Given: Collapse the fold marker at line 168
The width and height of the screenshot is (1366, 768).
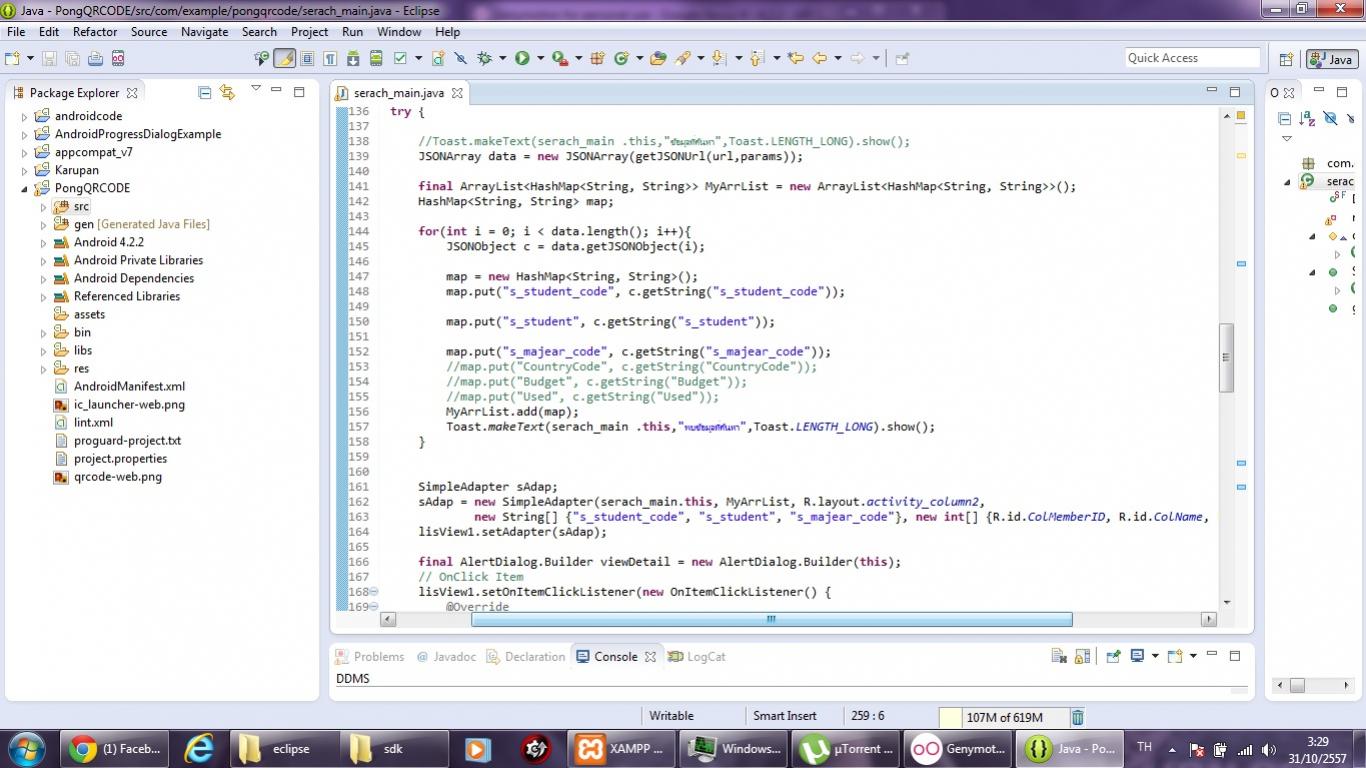Looking at the screenshot, I should 374,592.
